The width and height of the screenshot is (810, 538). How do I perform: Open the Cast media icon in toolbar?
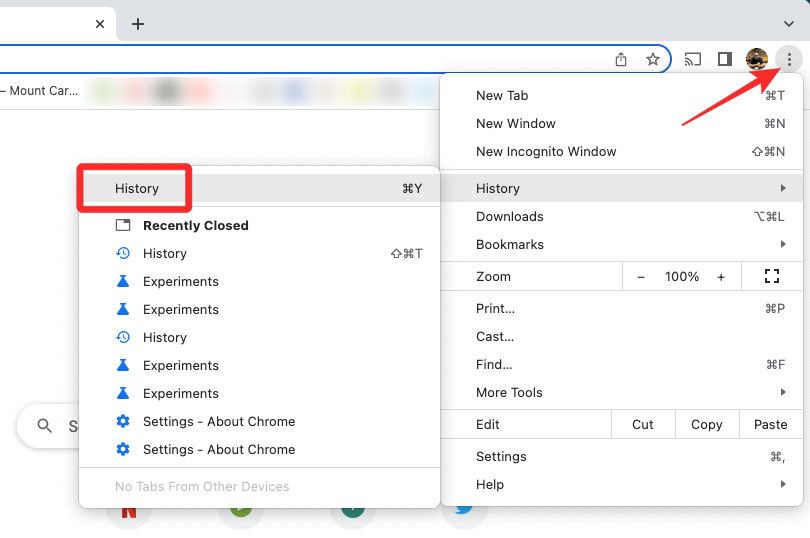pos(693,59)
